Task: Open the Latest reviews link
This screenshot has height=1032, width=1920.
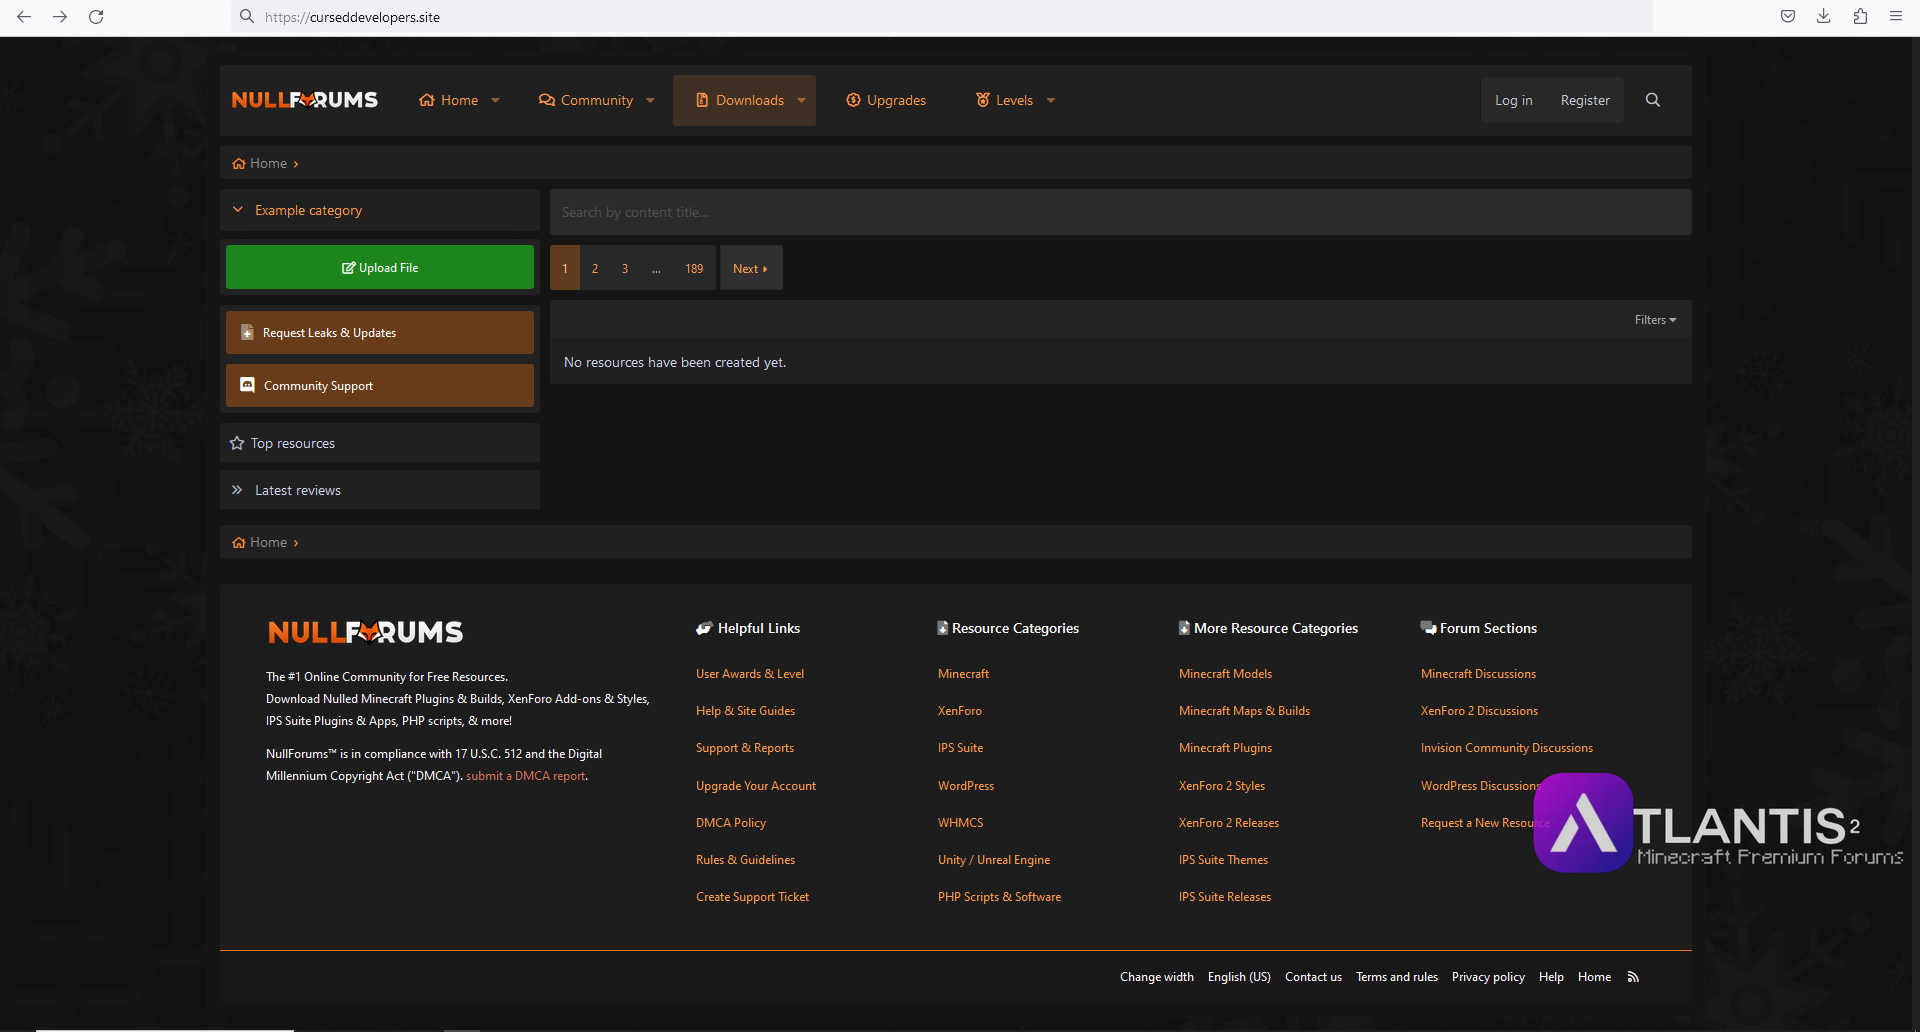Action: click(x=298, y=490)
